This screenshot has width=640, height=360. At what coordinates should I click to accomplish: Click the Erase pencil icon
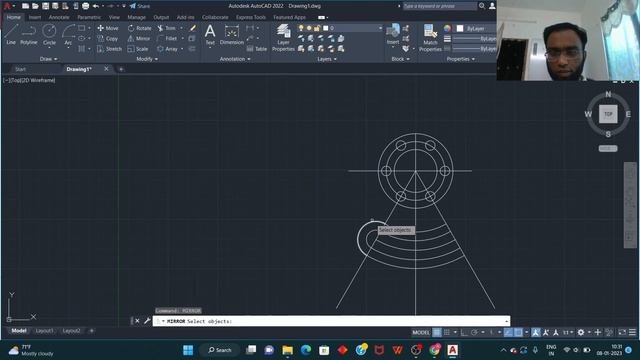pos(193,28)
